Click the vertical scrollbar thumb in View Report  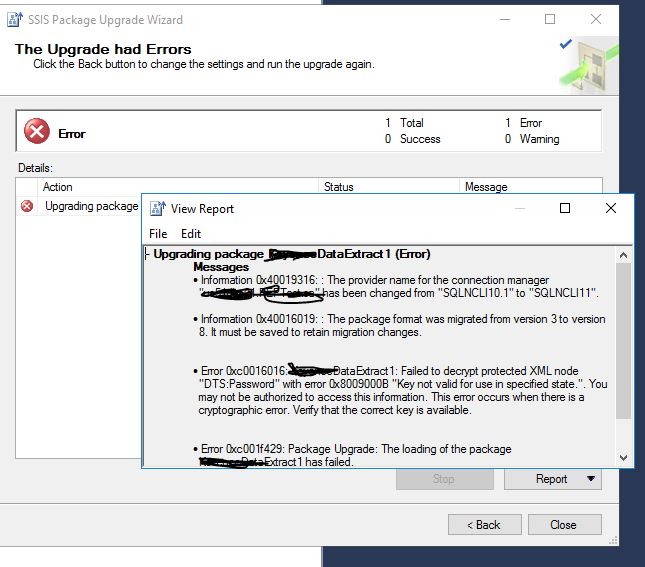coord(623,341)
